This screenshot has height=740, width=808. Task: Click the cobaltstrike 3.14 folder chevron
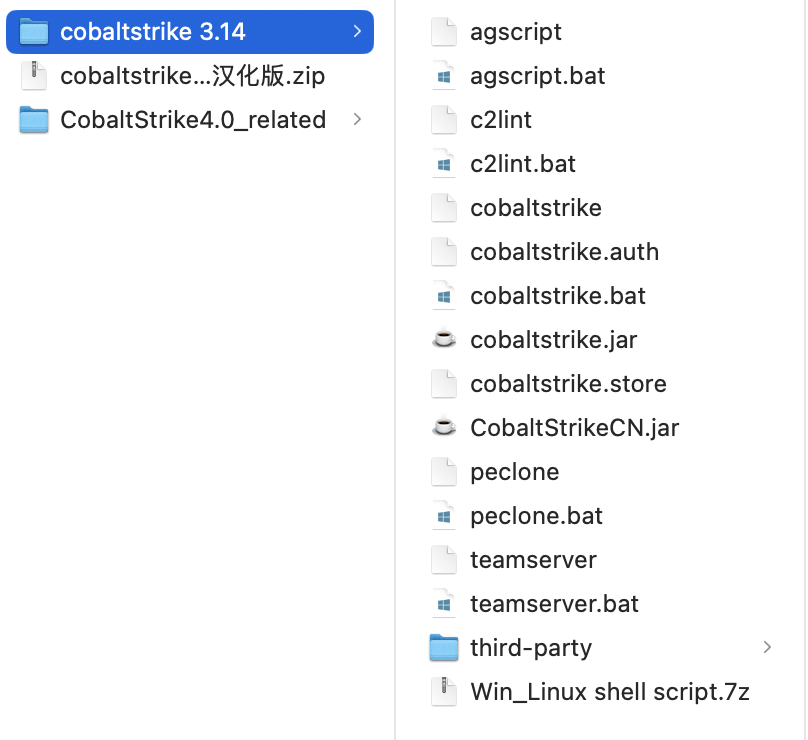[357, 32]
